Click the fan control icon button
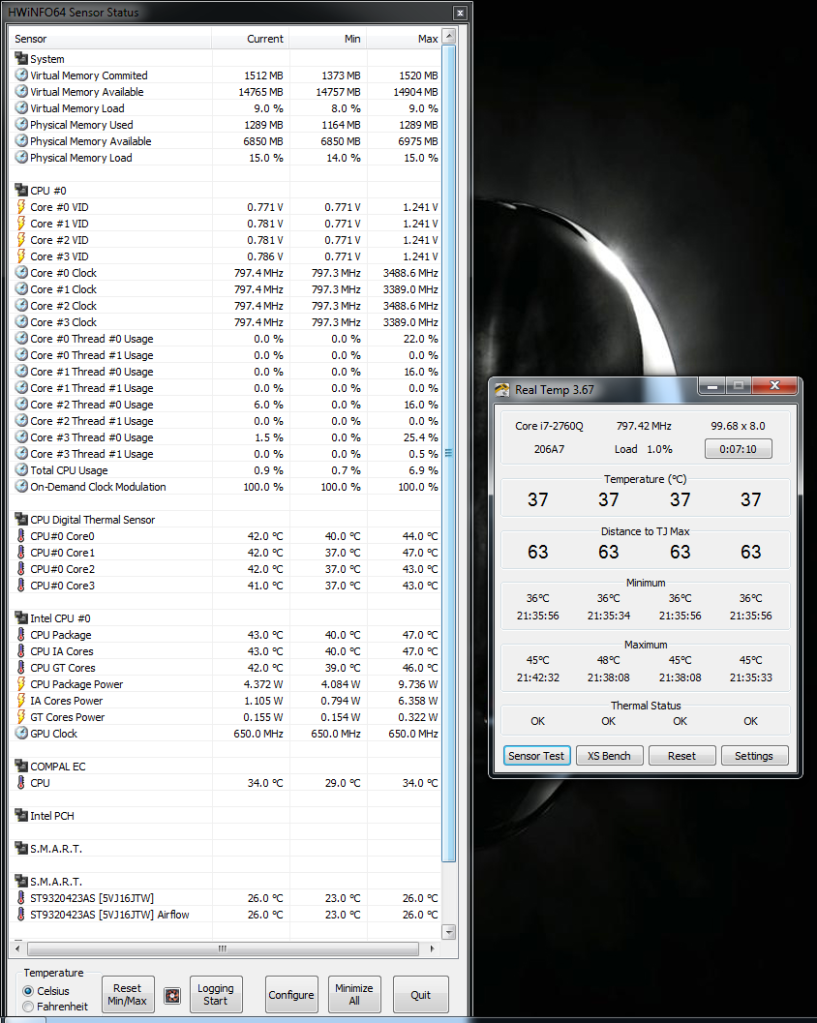The width and height of the screenshot is (817, 1023). tap(172, 995)
